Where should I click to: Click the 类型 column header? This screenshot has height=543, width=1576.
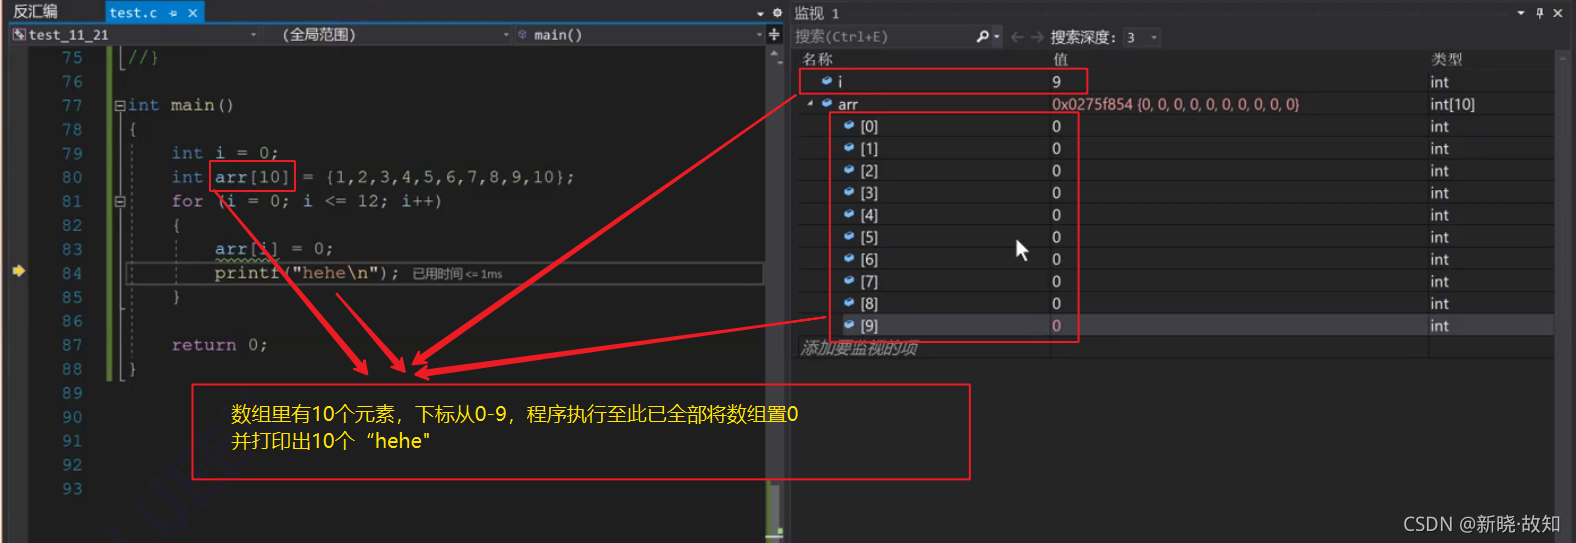click(1446, 59)
